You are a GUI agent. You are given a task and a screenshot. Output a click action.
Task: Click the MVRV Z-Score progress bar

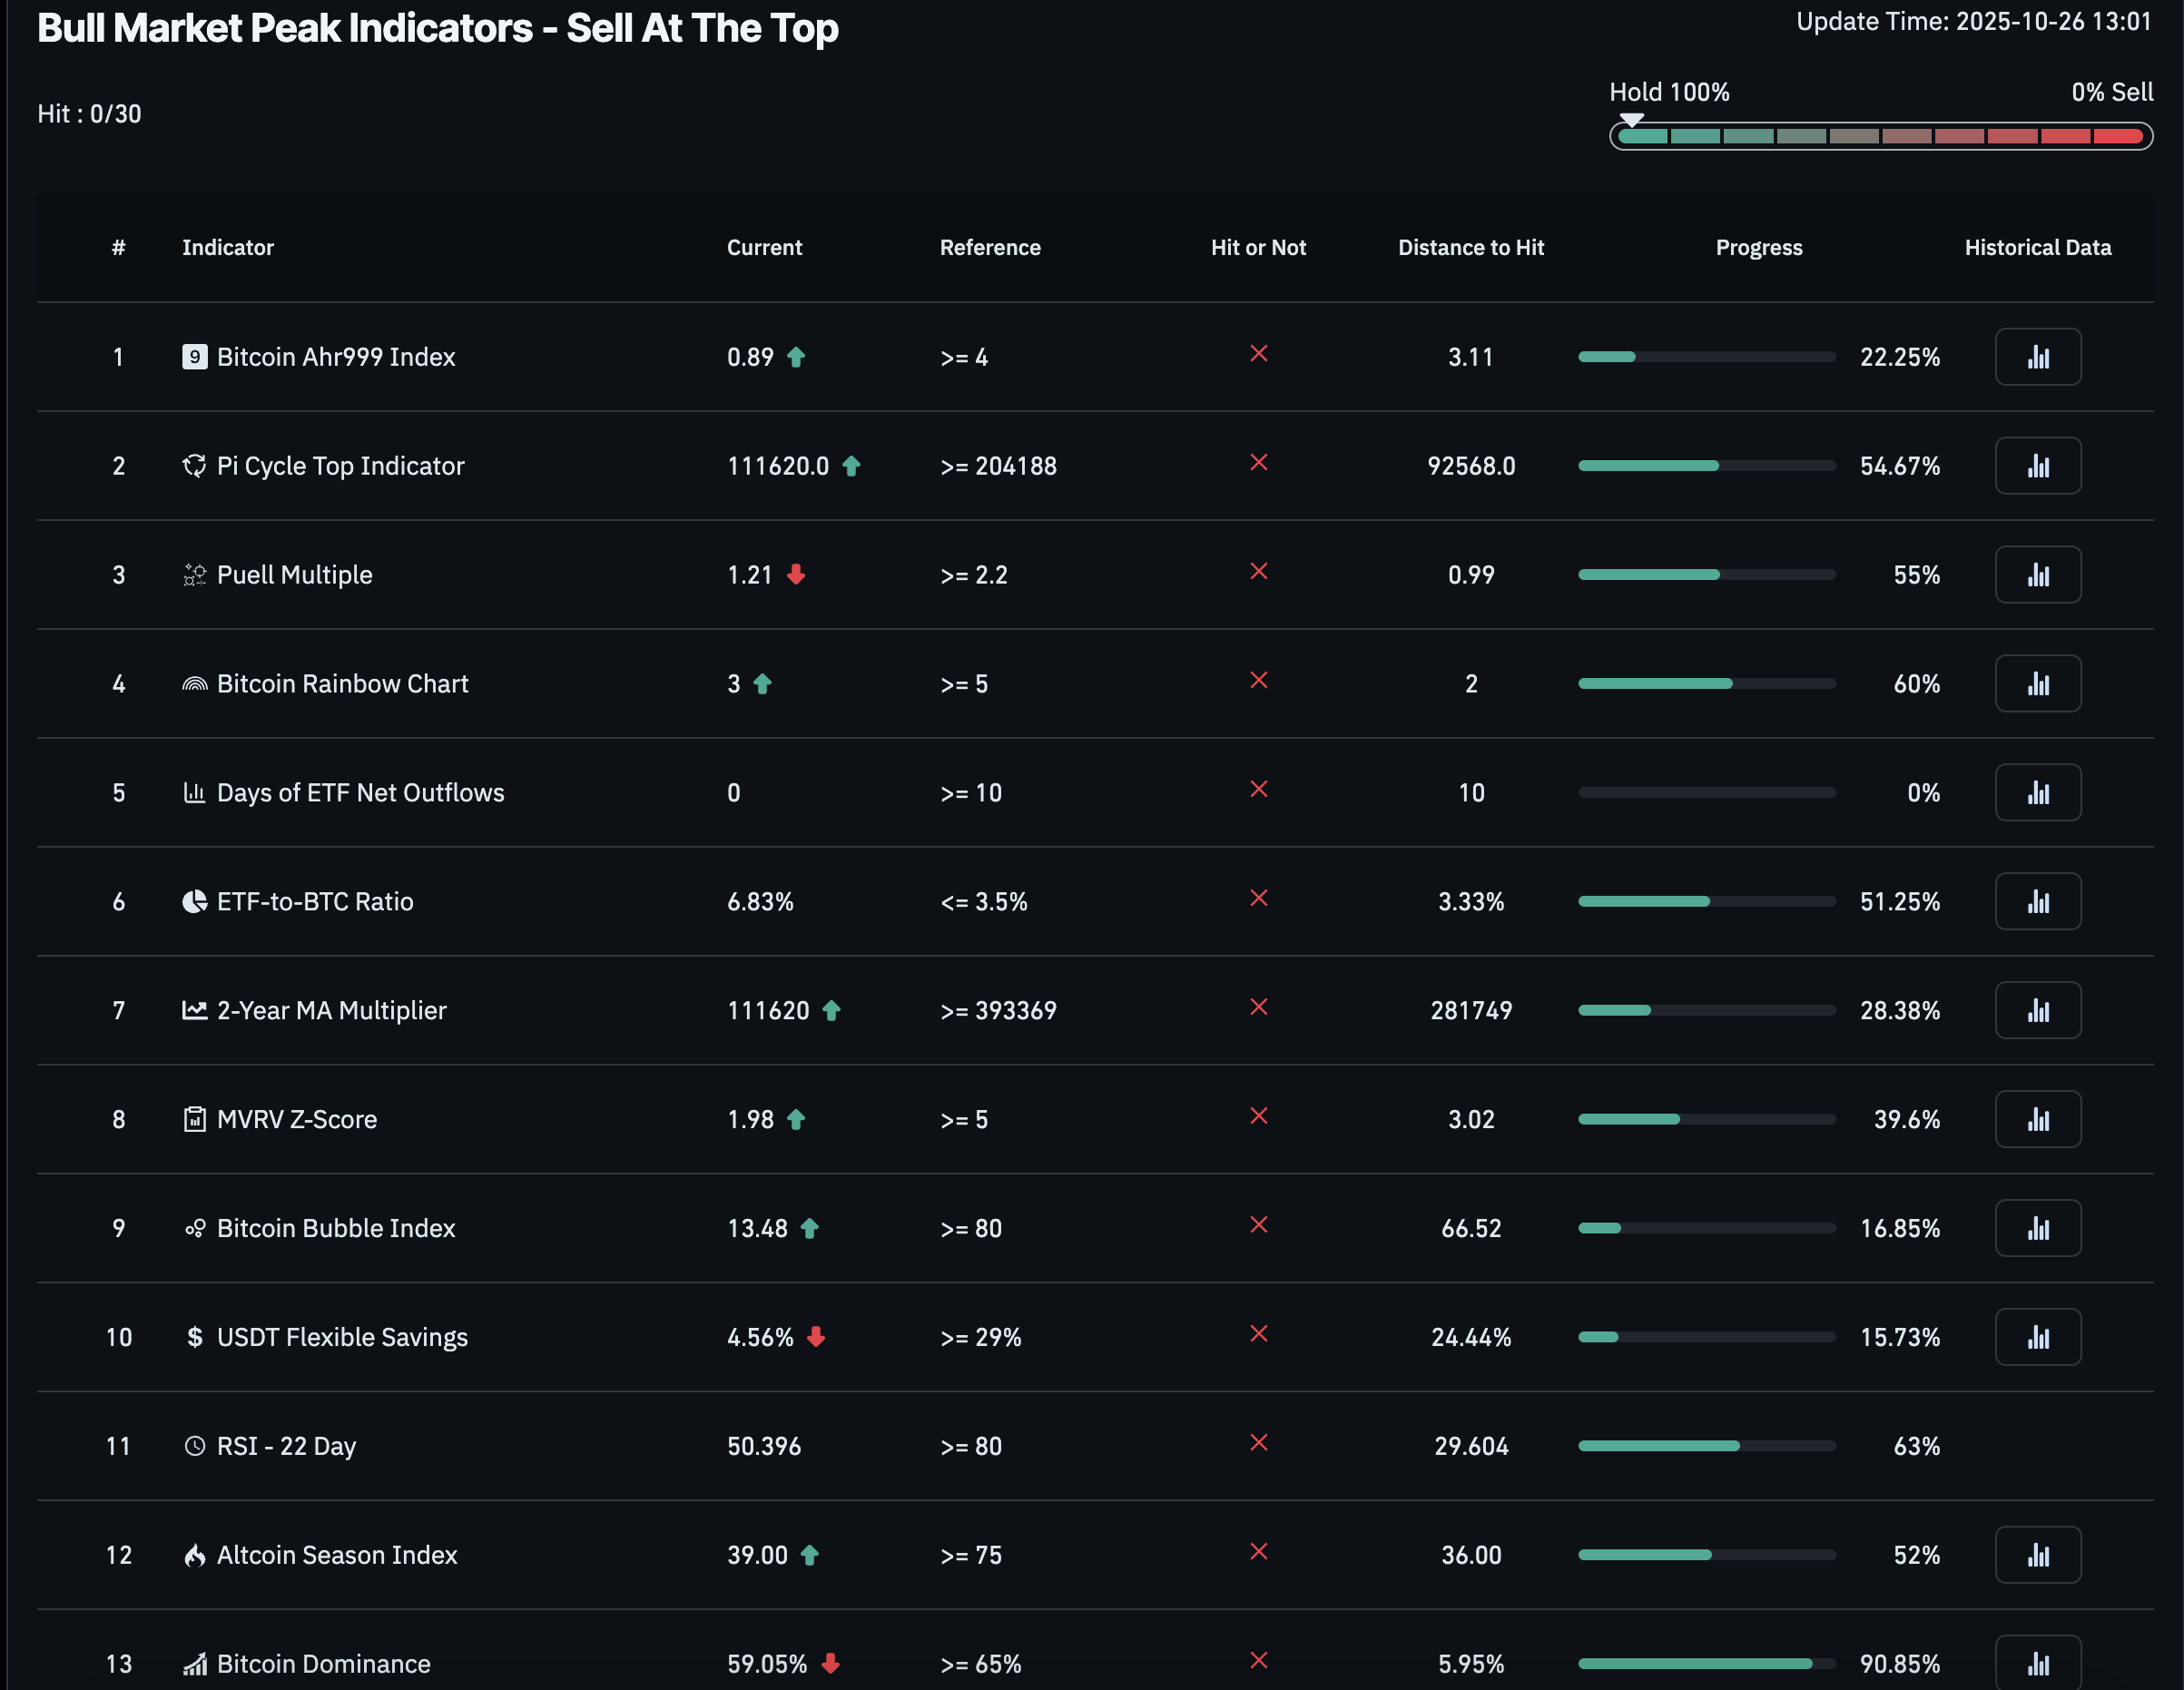(x=1706, y=1120)
